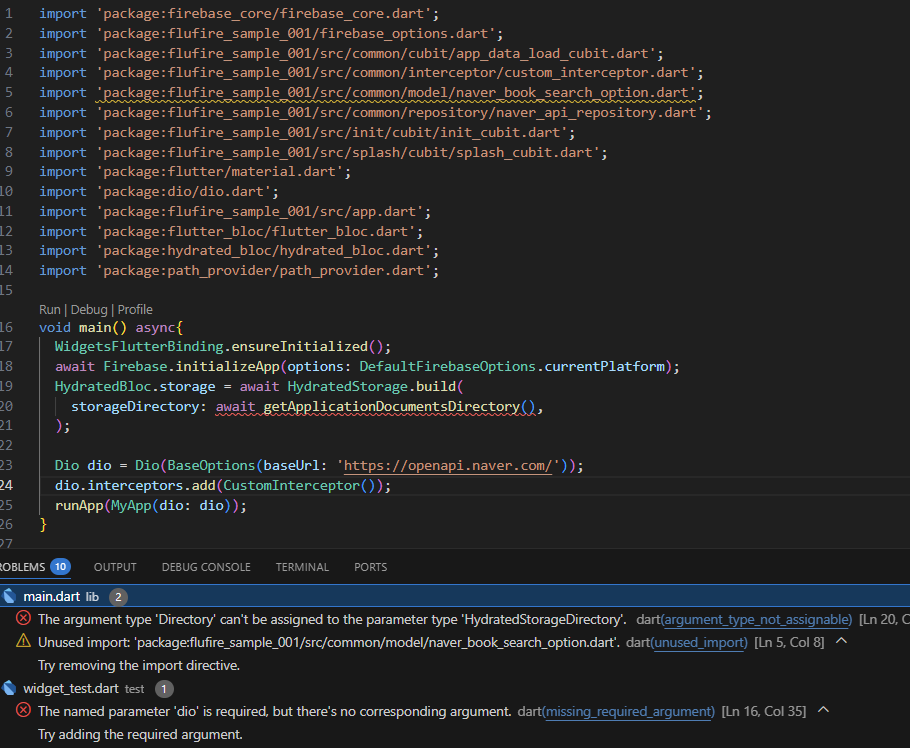Open the PORTS tab

click(x=370, y=567)
